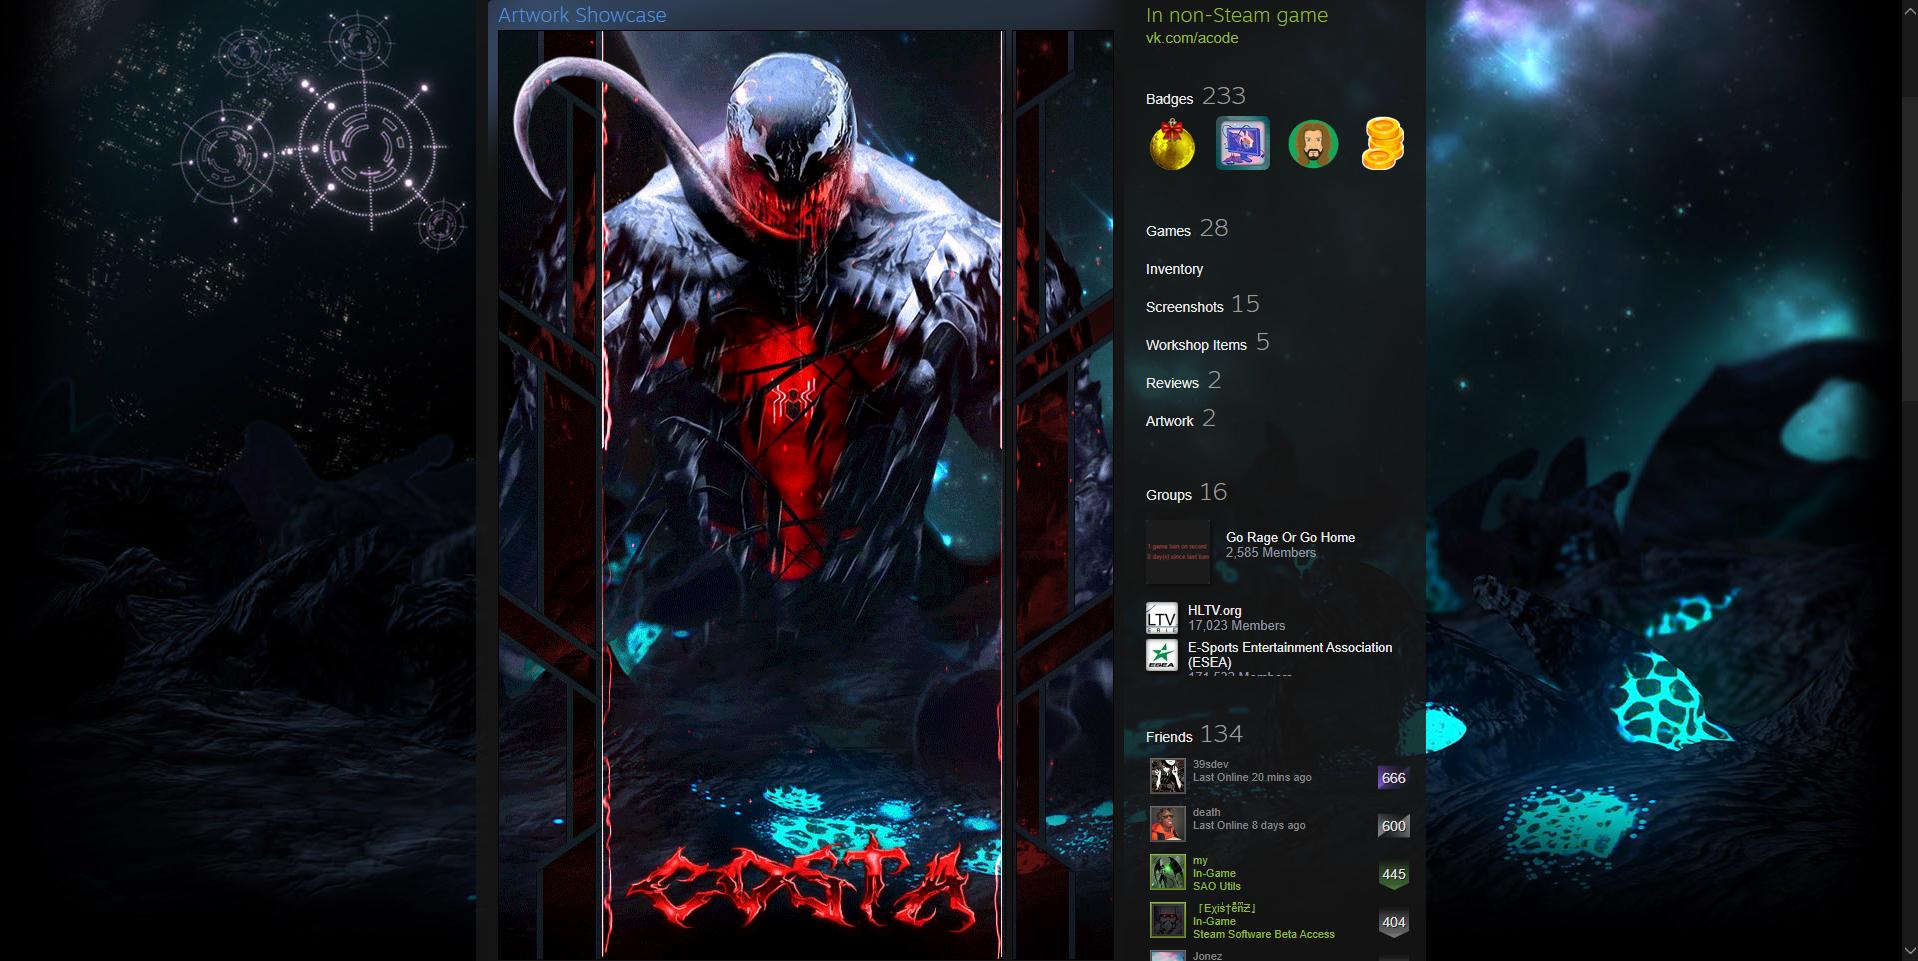
Task: Click the page scrollbar down arrow
Action: pos(1909,951)
